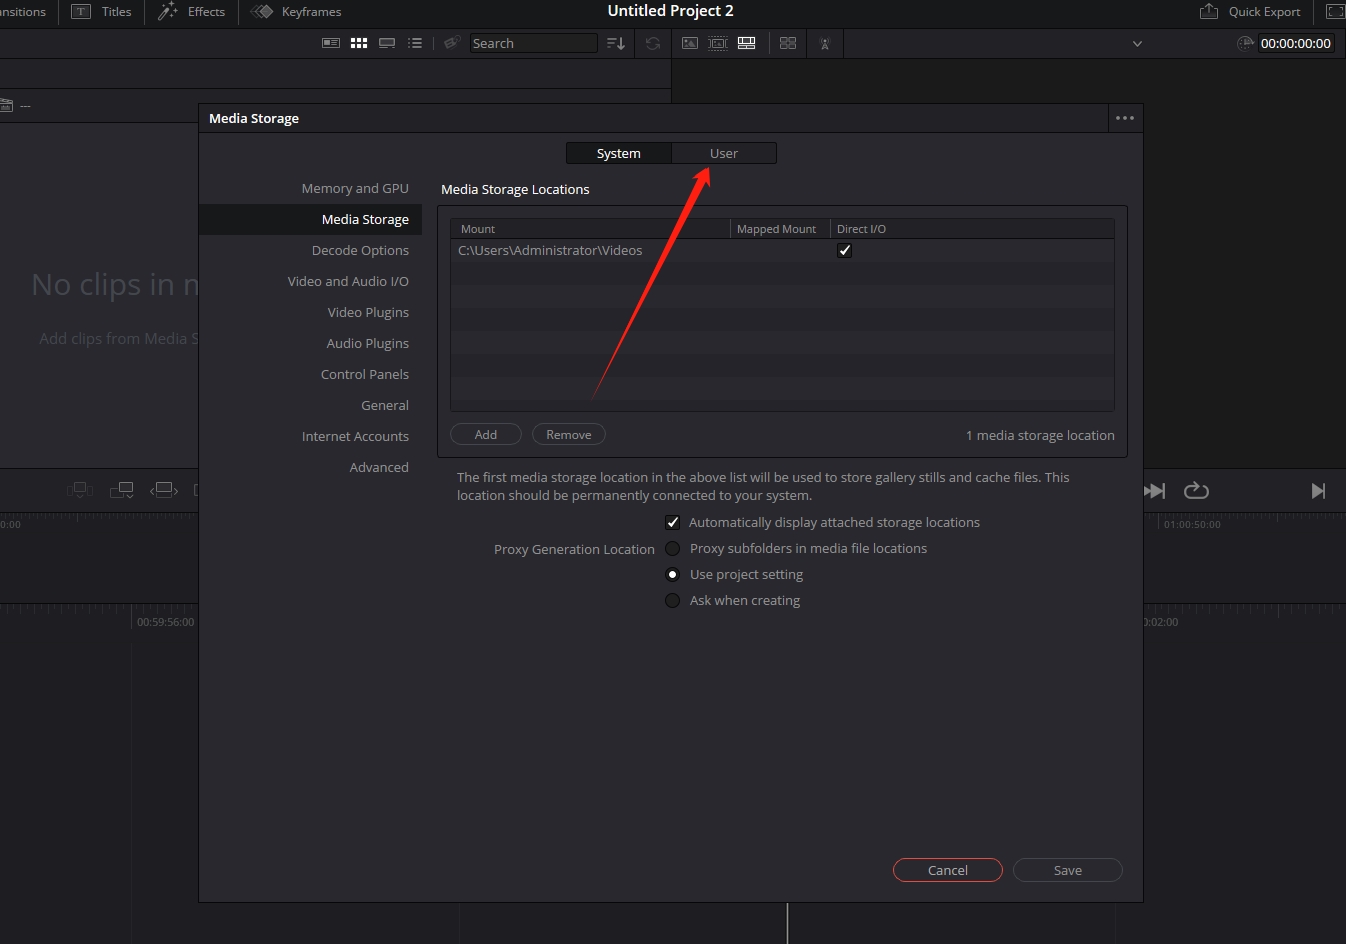This screenshot has height=944, width=1346.
Task: Cancel the Media Storage settings dialog
Action: (947, 870)
